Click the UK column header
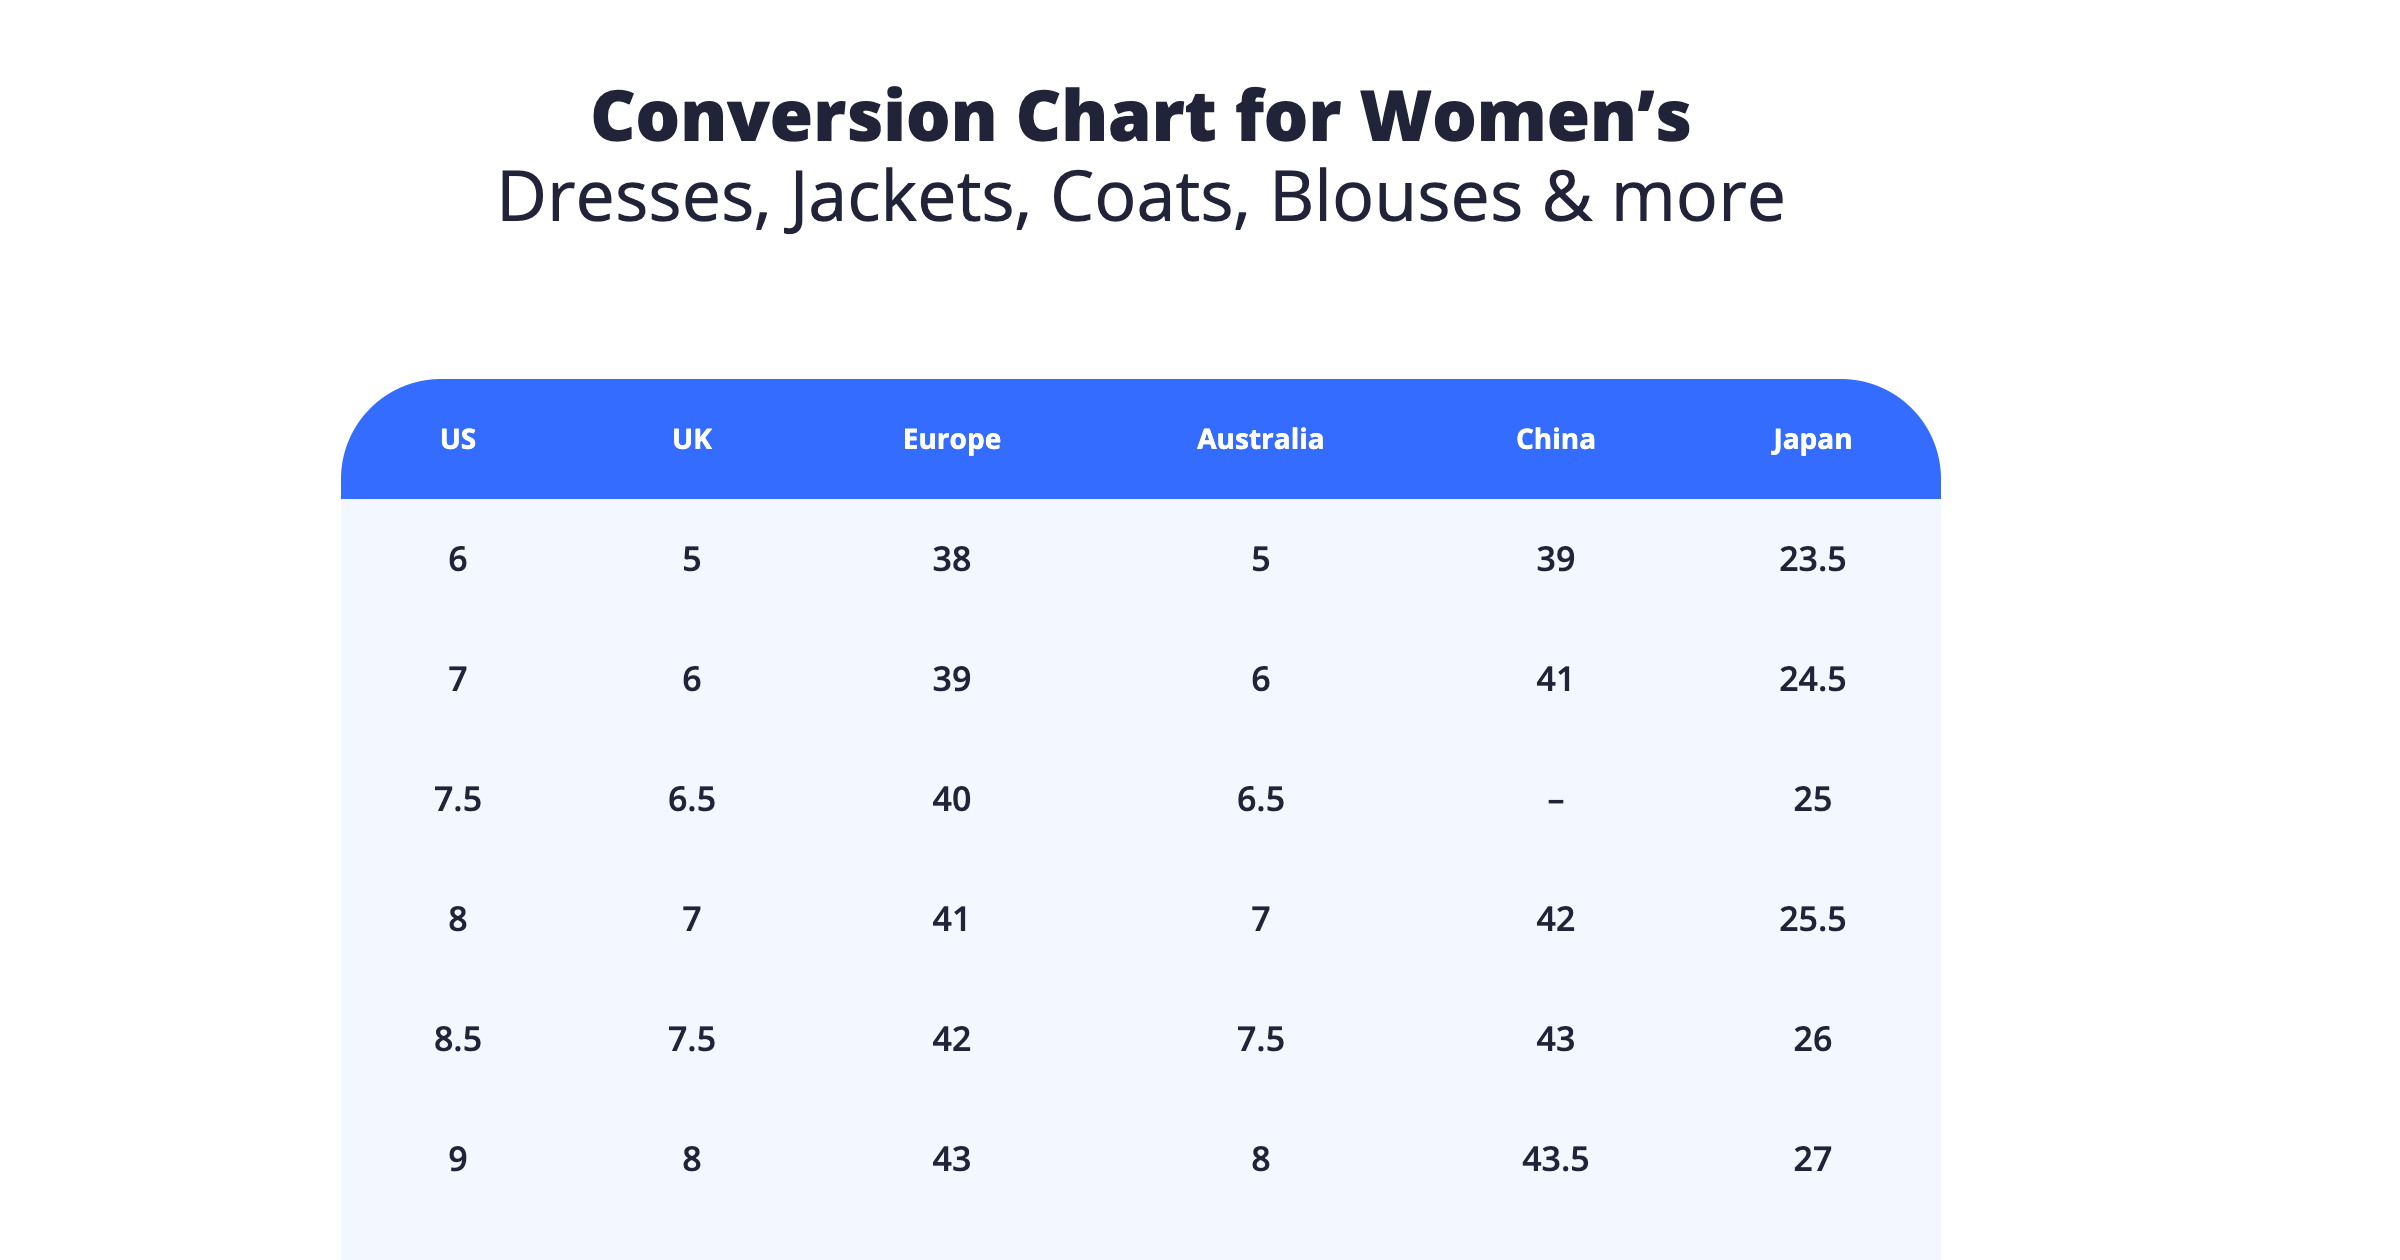 coord(692,439)
